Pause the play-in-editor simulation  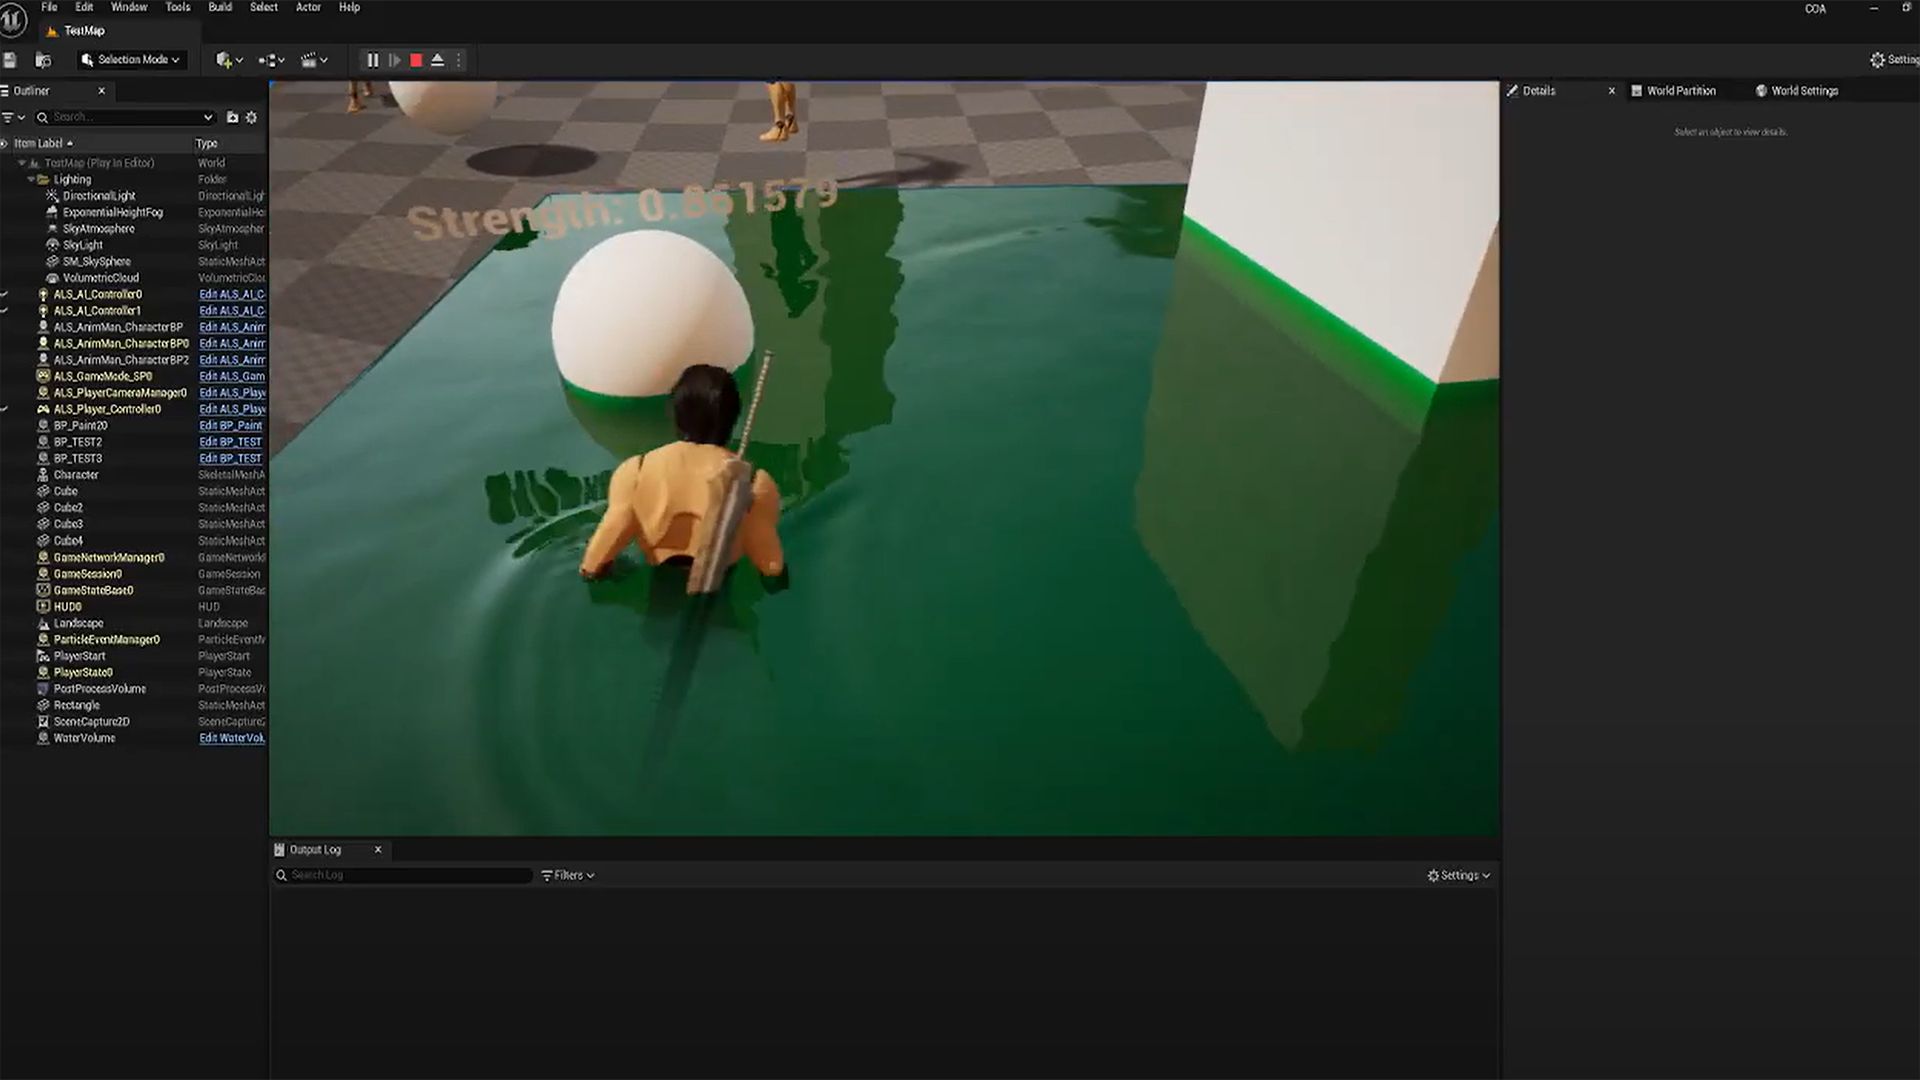[373, 60]
